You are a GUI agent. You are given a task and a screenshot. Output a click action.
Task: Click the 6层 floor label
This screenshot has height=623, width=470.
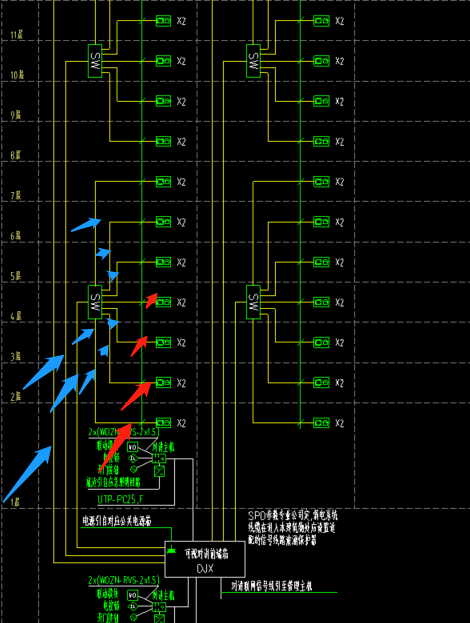coord(15,236)
